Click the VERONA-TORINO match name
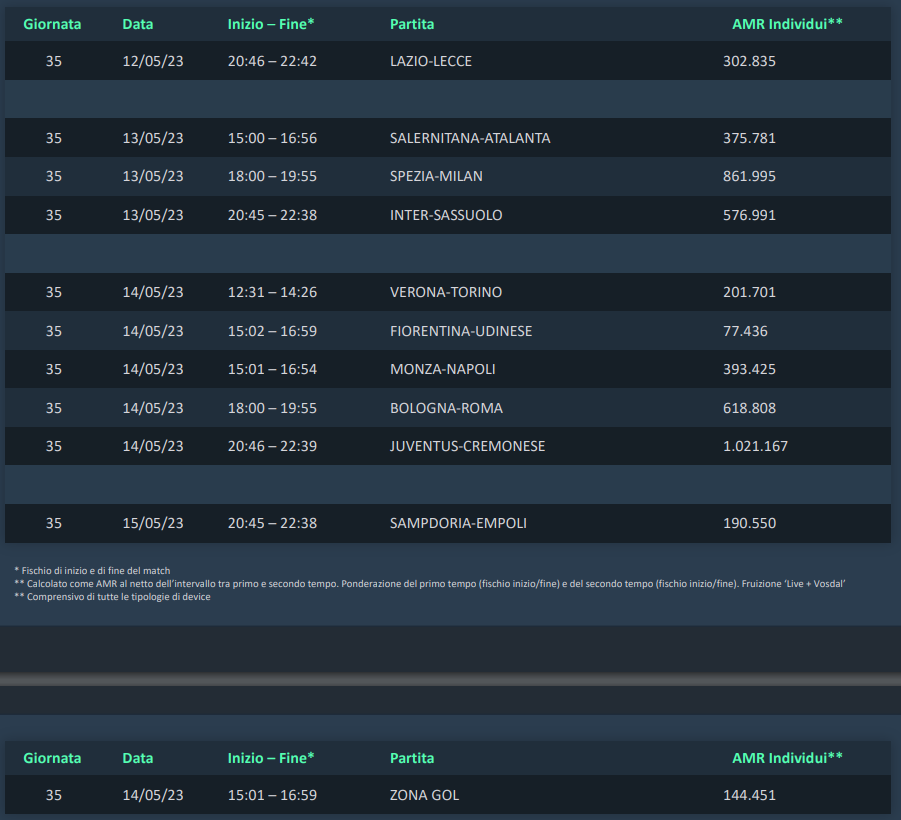Viewport: 901px width, 820px height. tap(446, 292)
